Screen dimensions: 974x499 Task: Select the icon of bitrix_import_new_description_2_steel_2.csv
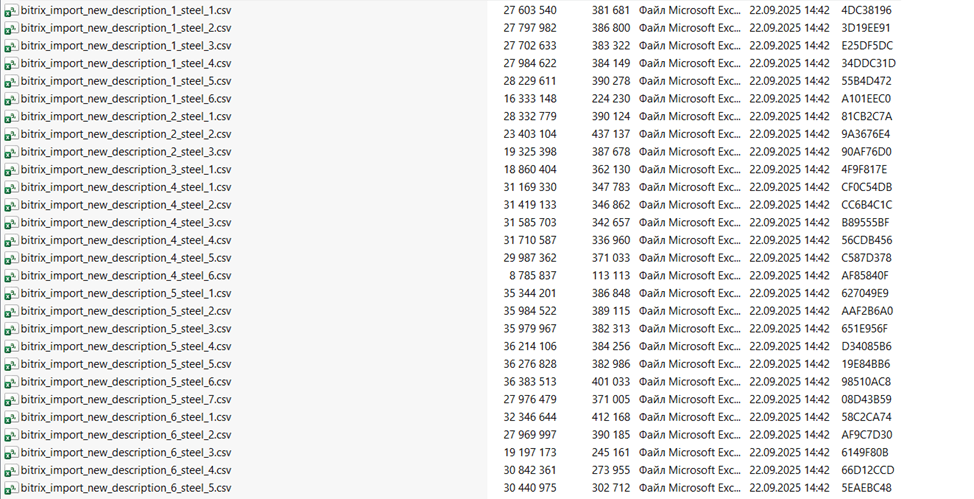tap(11, 134)
